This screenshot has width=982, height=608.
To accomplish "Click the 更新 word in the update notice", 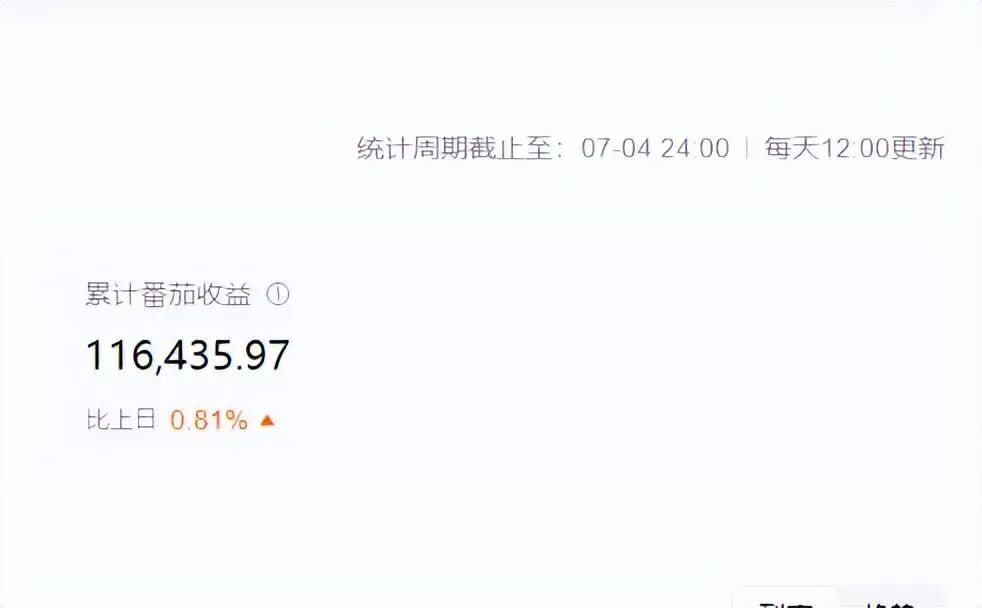I will tap(917, 148).
